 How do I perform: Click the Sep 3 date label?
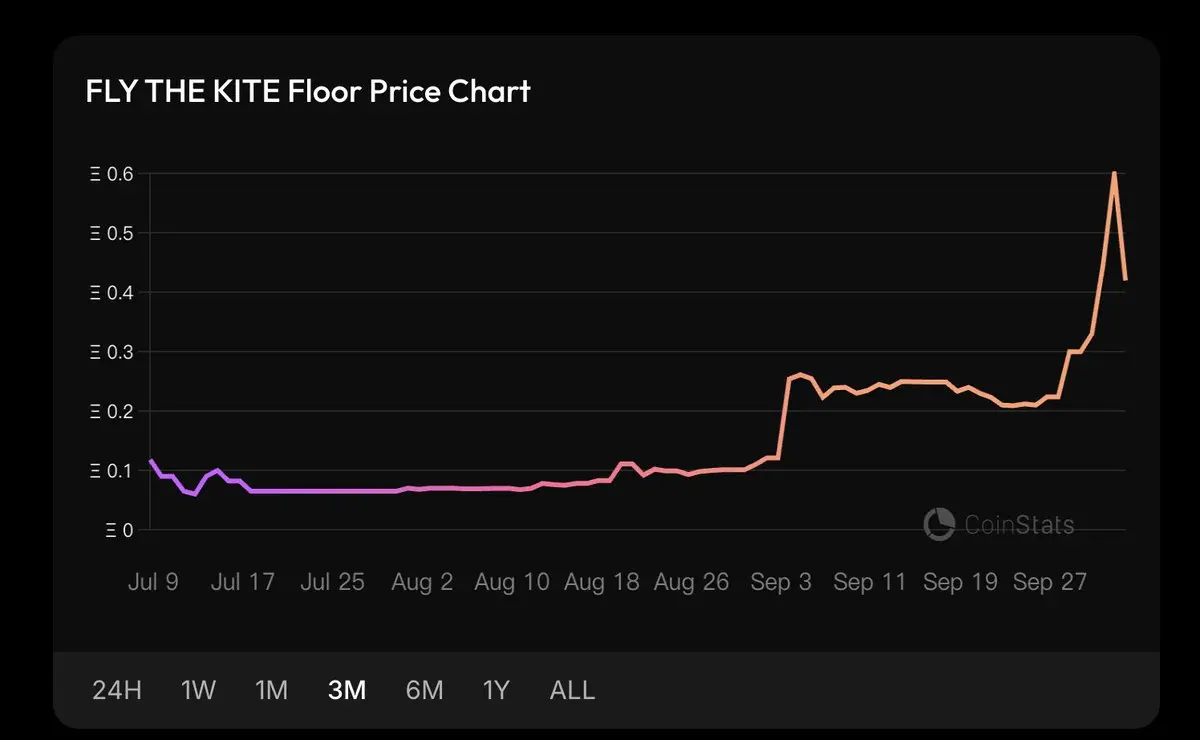782,582
